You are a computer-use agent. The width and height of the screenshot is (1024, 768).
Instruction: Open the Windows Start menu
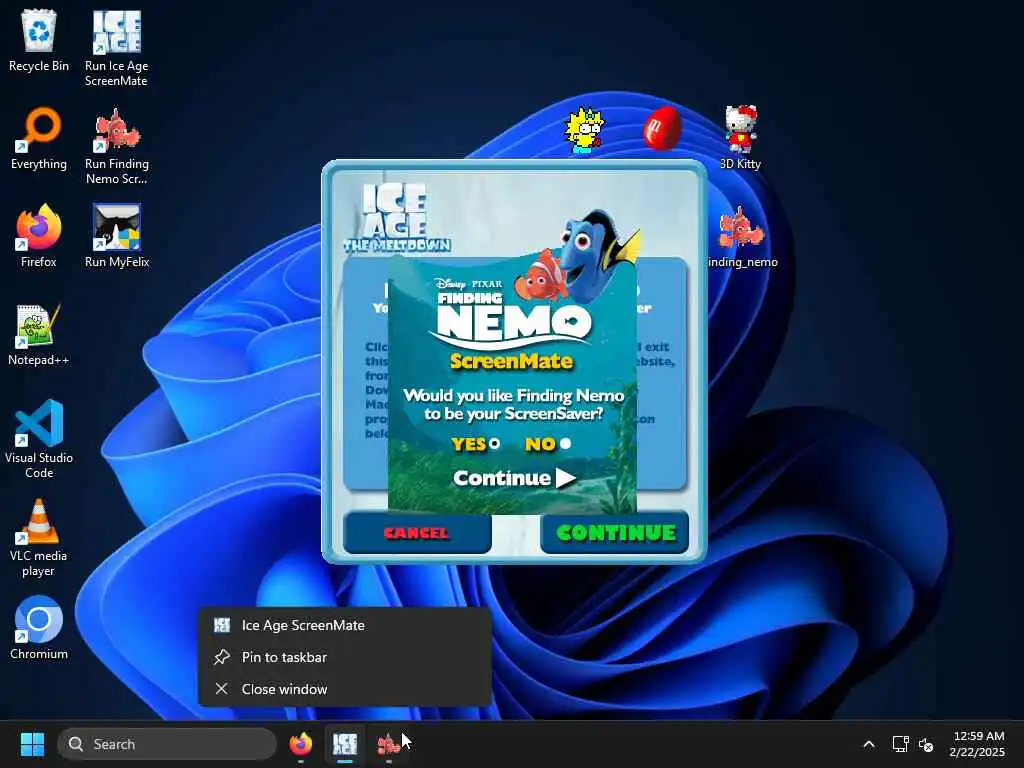[x=32, y=744]
